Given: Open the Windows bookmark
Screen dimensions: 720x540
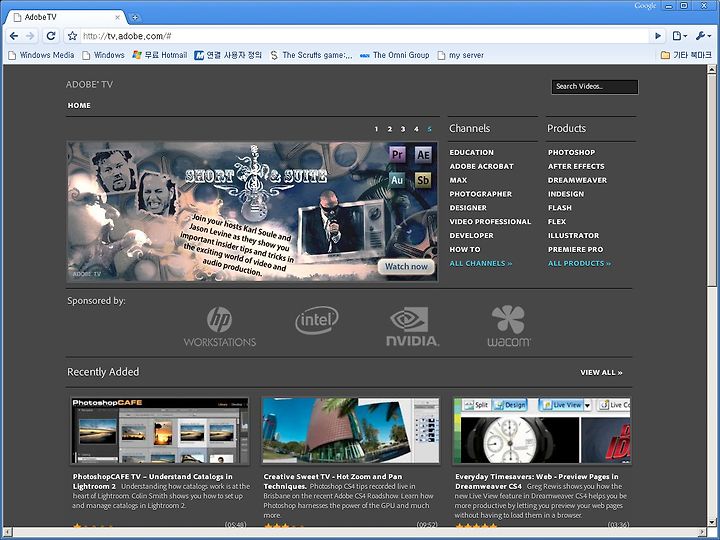Looking at the screenshot, I should (103, 55).
